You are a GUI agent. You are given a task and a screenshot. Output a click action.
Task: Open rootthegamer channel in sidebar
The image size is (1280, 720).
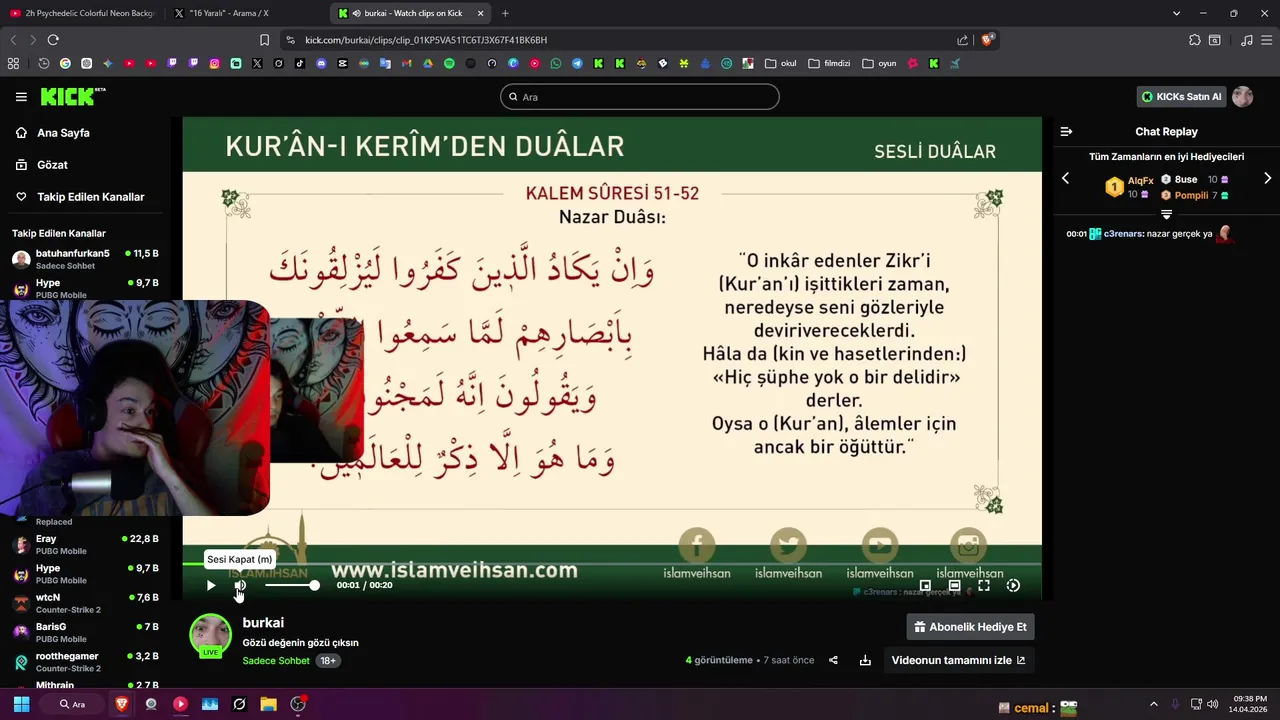[85, 662]
